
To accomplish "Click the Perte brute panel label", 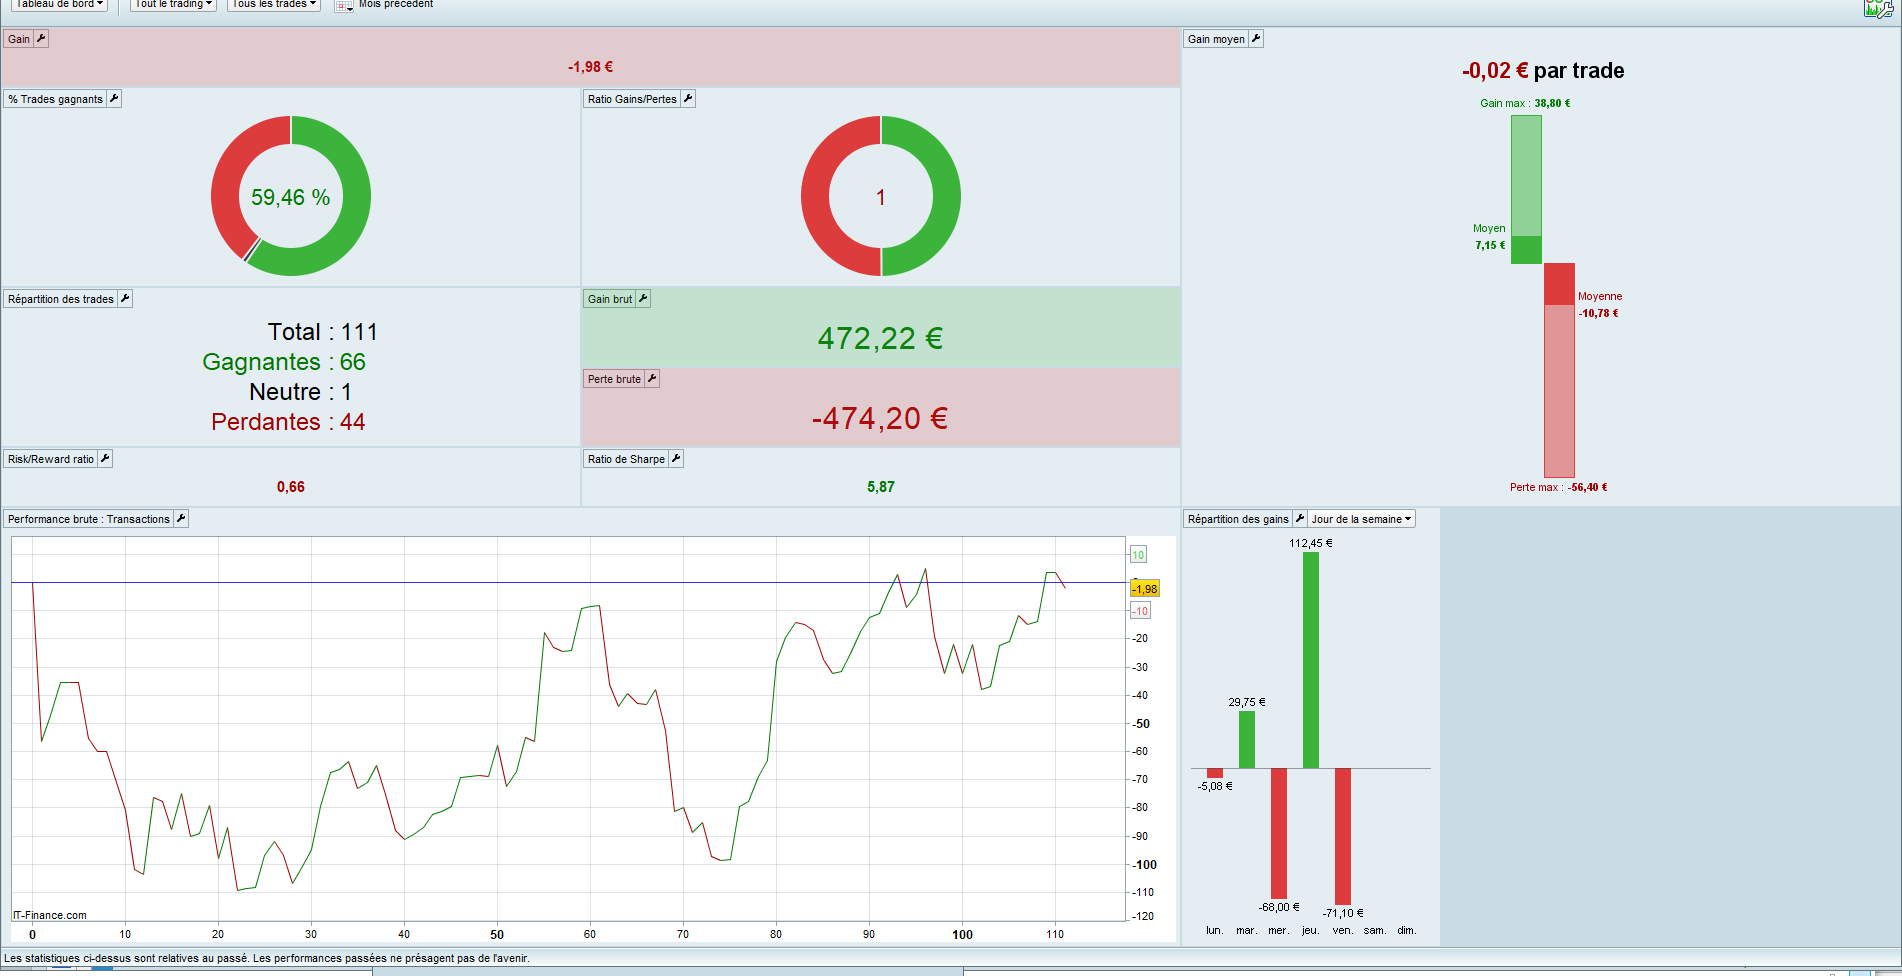I will click(614, 379).
